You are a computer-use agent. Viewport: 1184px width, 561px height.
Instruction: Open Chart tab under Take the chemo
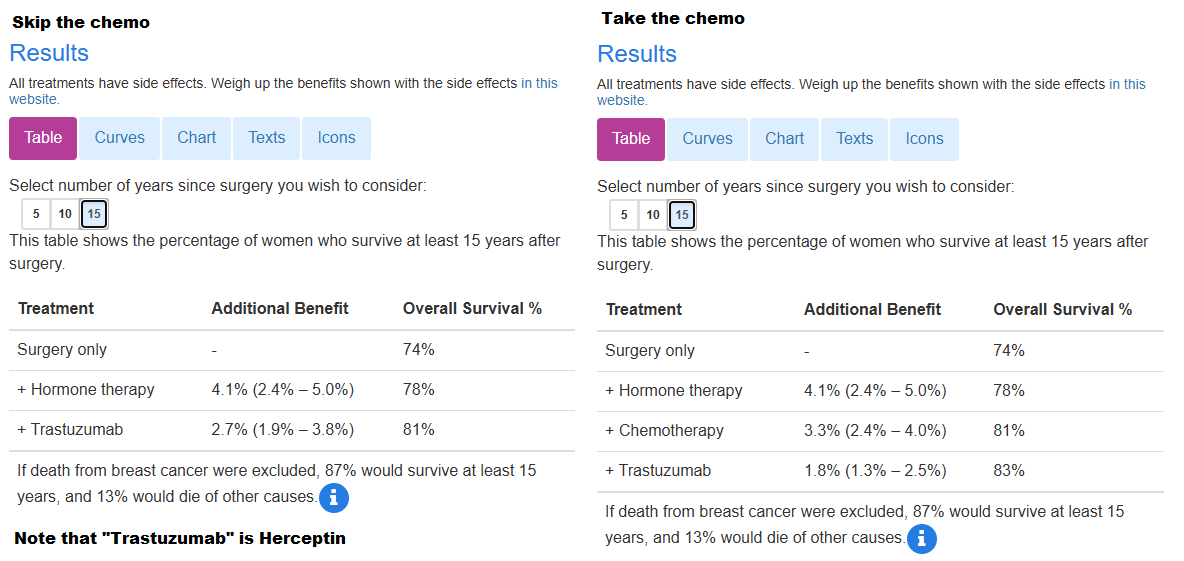785,139
